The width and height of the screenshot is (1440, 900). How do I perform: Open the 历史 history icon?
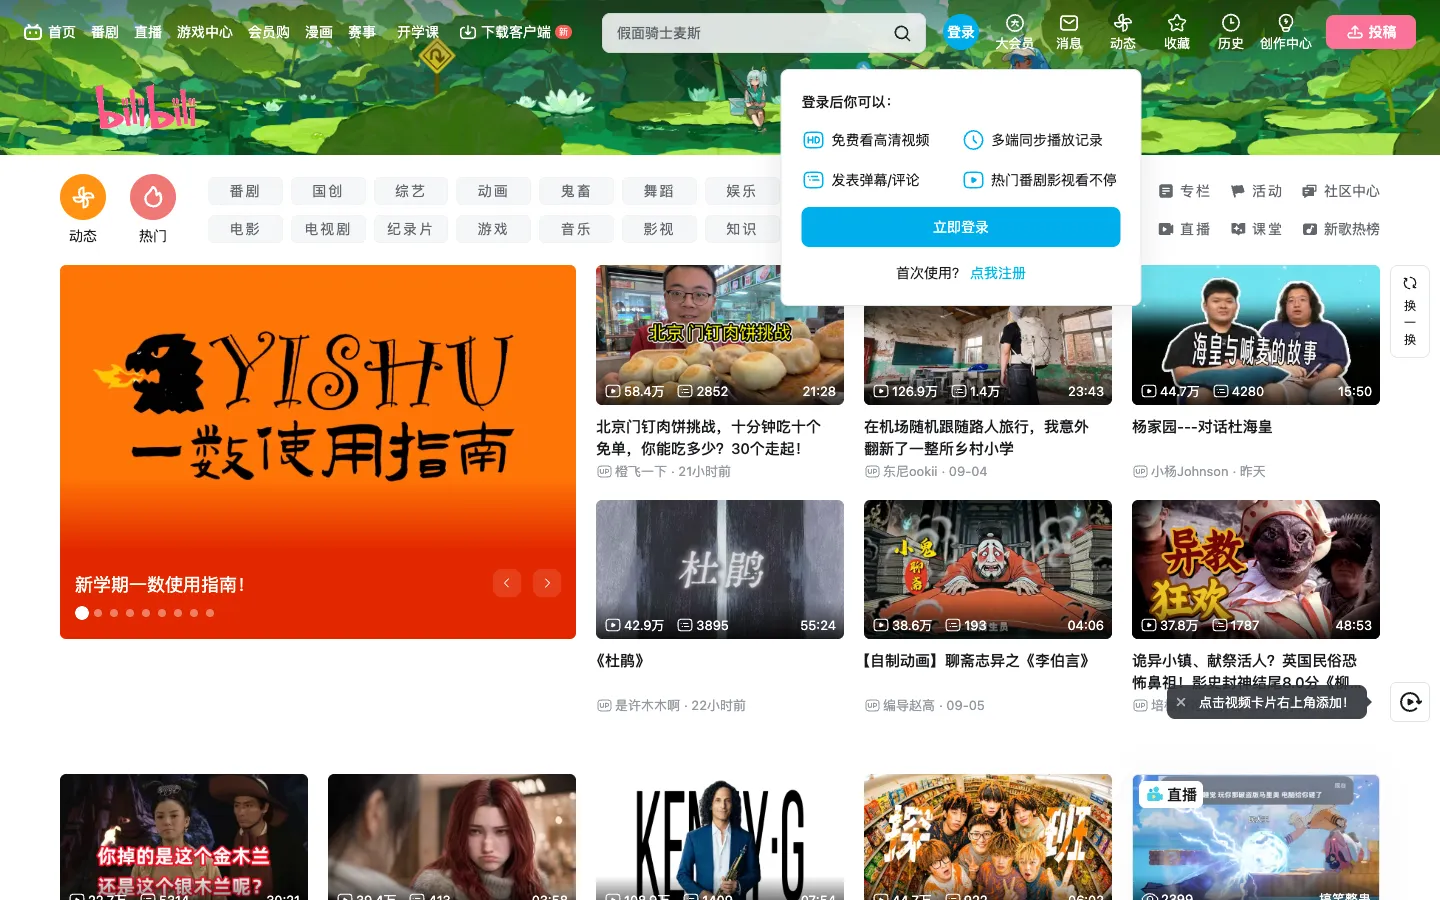[1231, 32]
